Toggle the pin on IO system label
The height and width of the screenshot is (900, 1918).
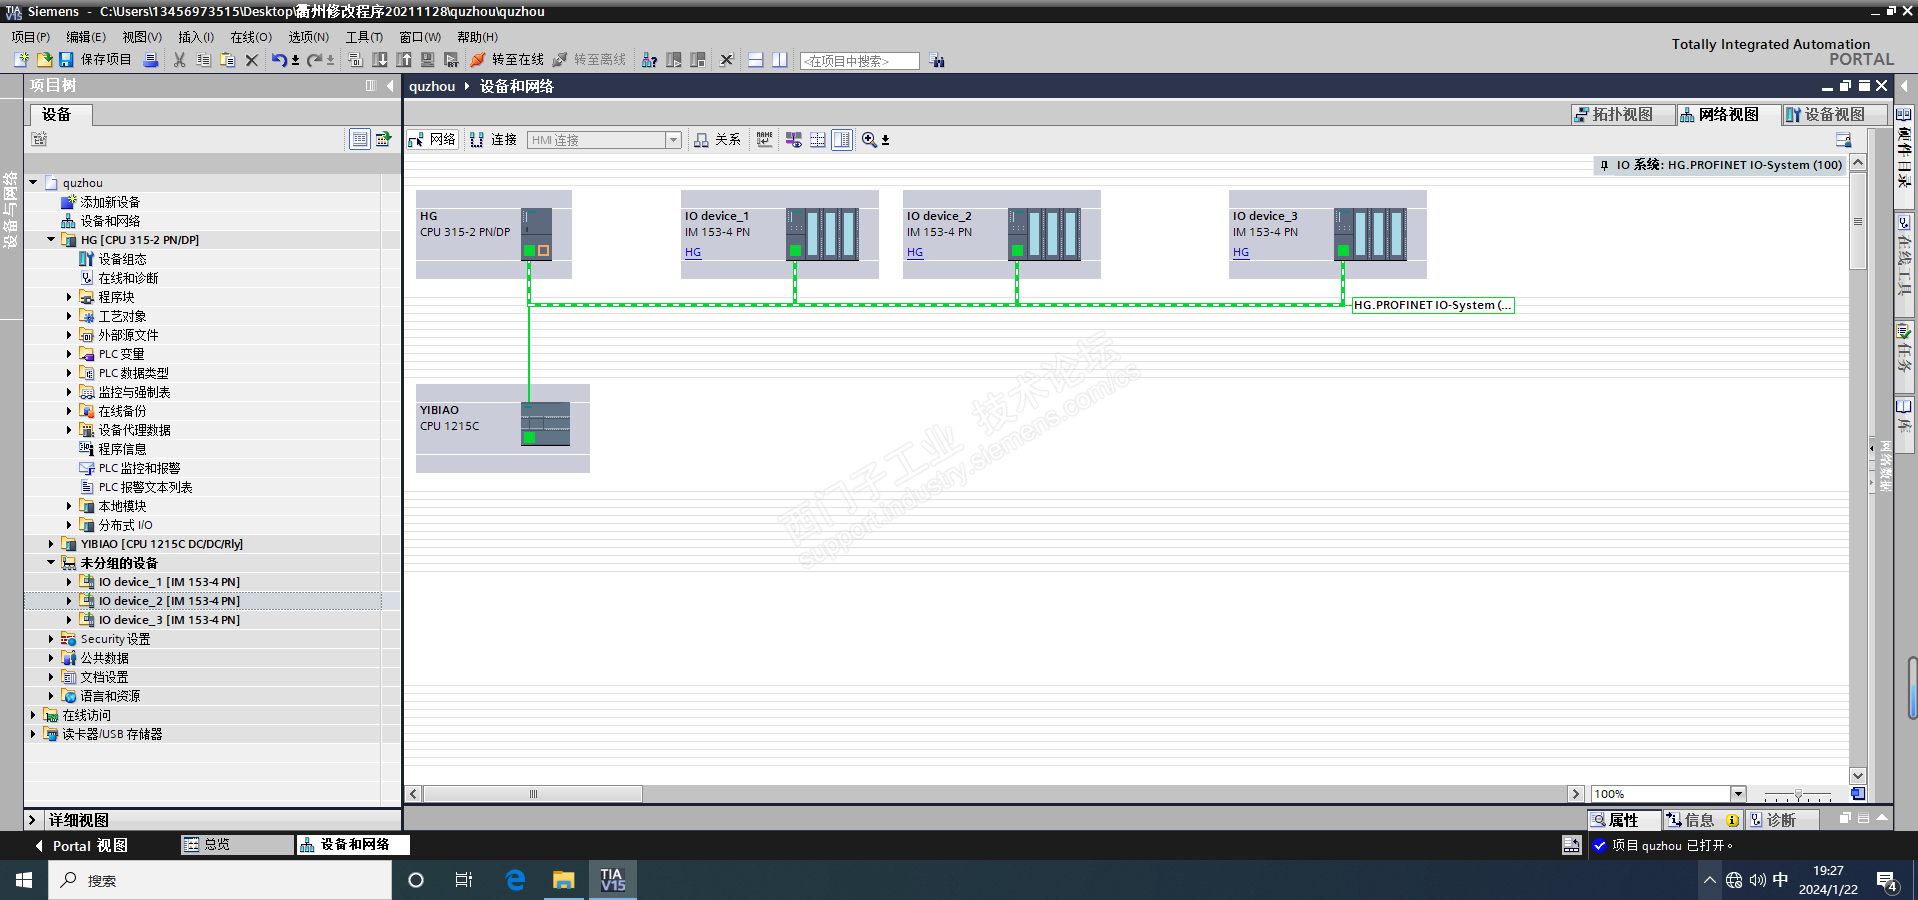(x=1605, y=165)
